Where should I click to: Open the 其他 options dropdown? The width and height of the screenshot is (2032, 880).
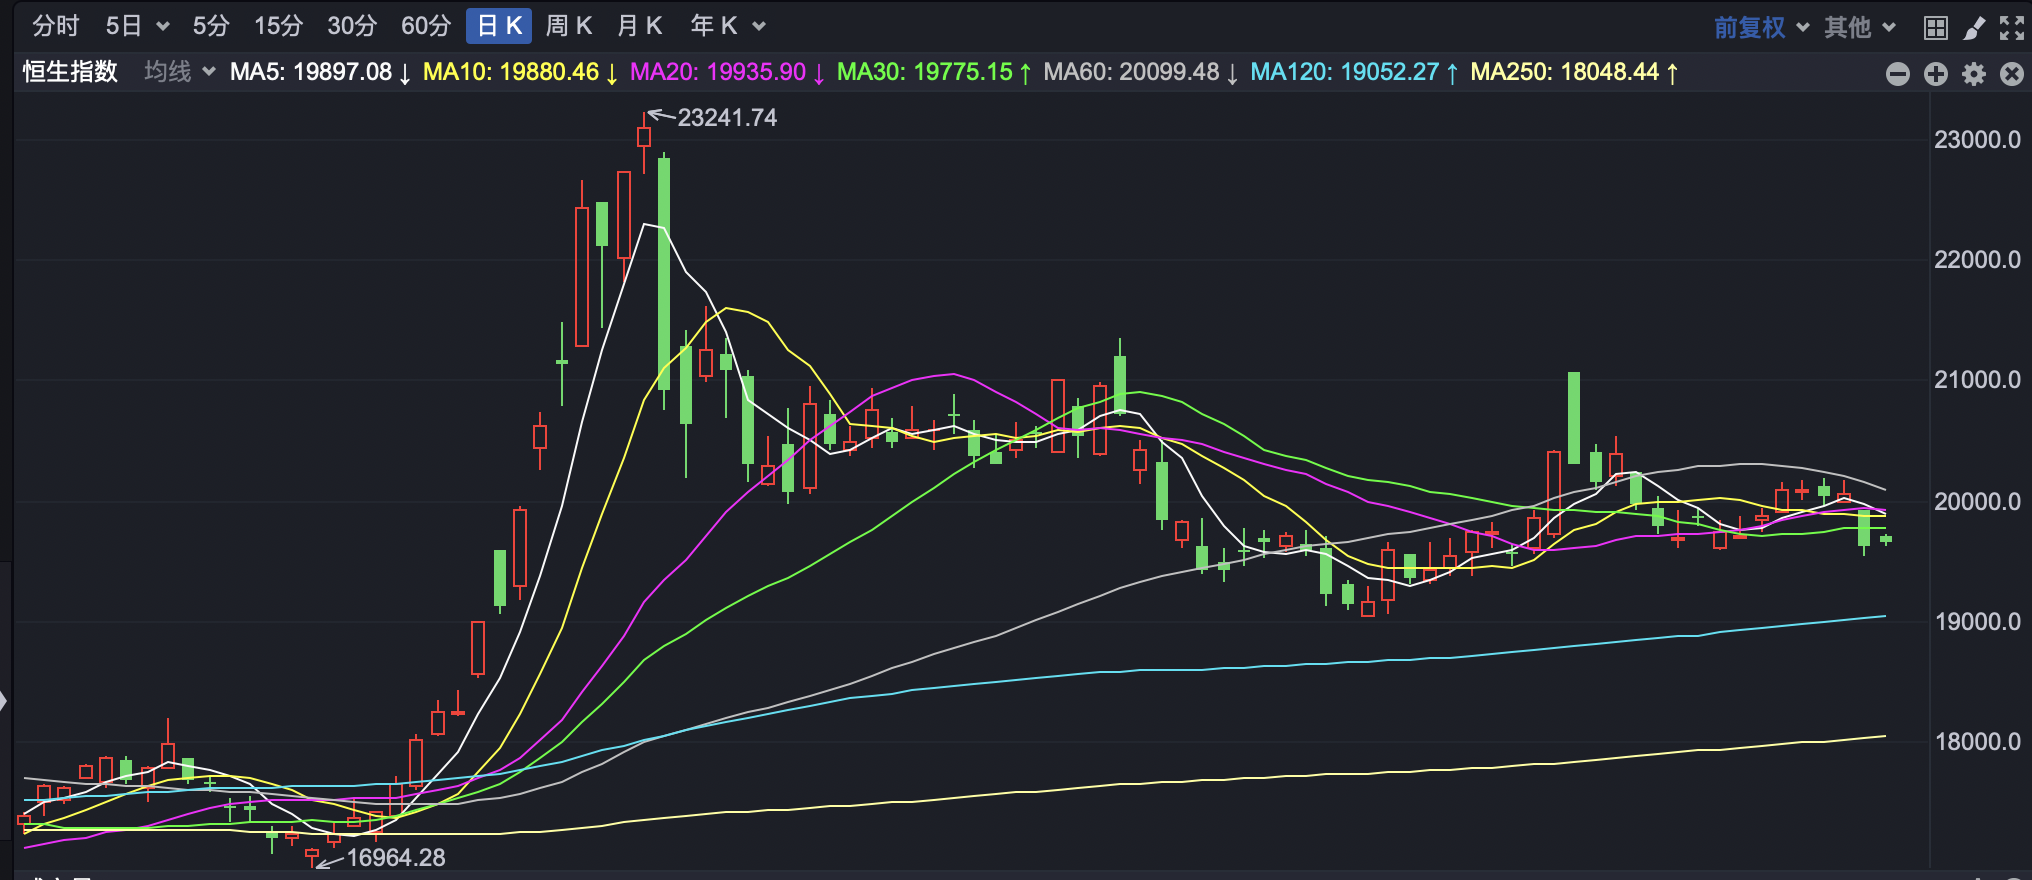[1859, 27]
